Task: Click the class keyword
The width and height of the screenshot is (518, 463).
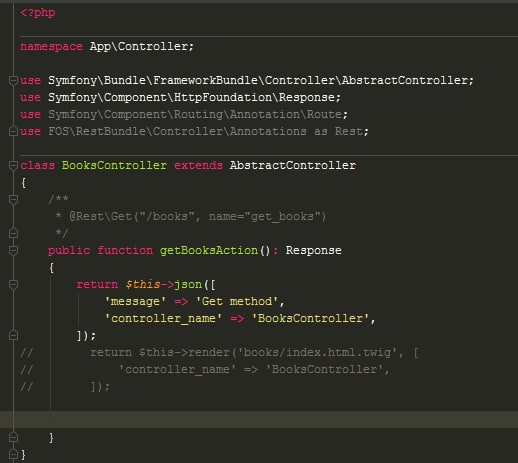Action: (x=37, y=165)
